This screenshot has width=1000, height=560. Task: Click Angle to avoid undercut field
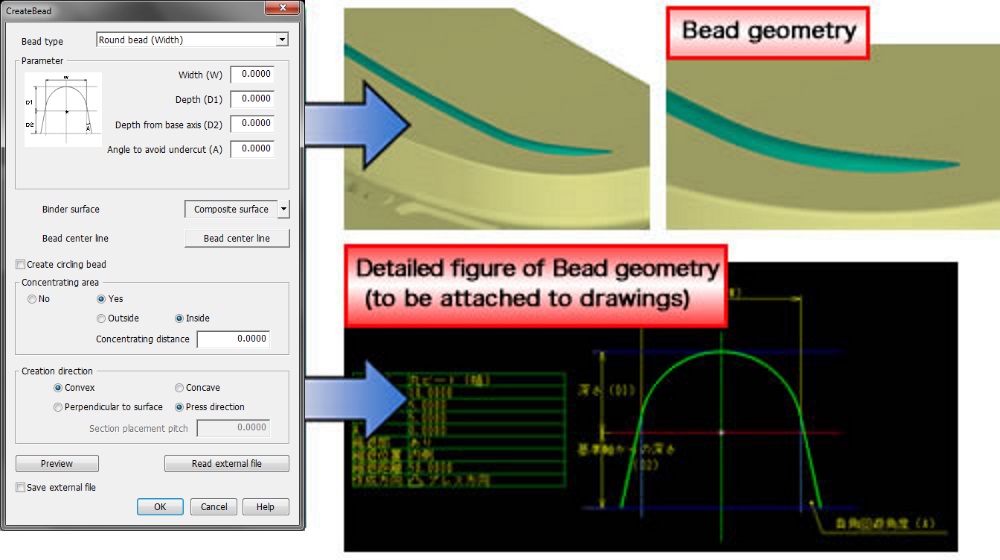(x=252, y=149)
